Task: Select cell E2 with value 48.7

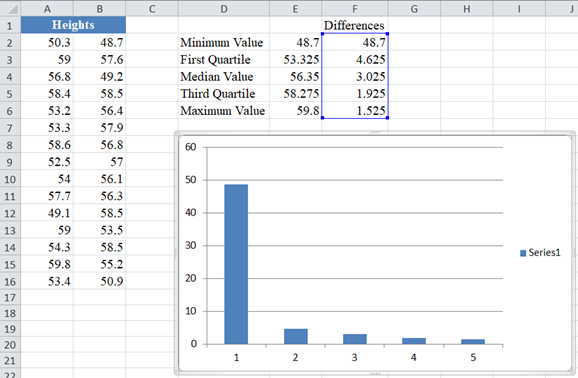Action: point(295,42)
